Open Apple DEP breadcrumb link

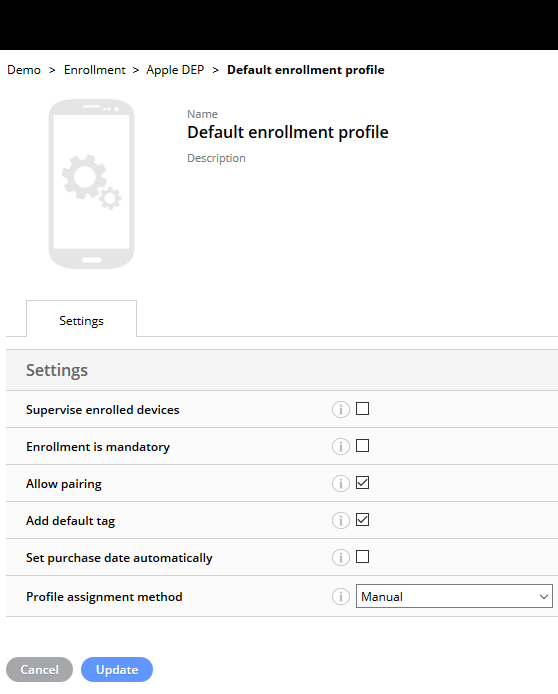(x=175, y=70)
